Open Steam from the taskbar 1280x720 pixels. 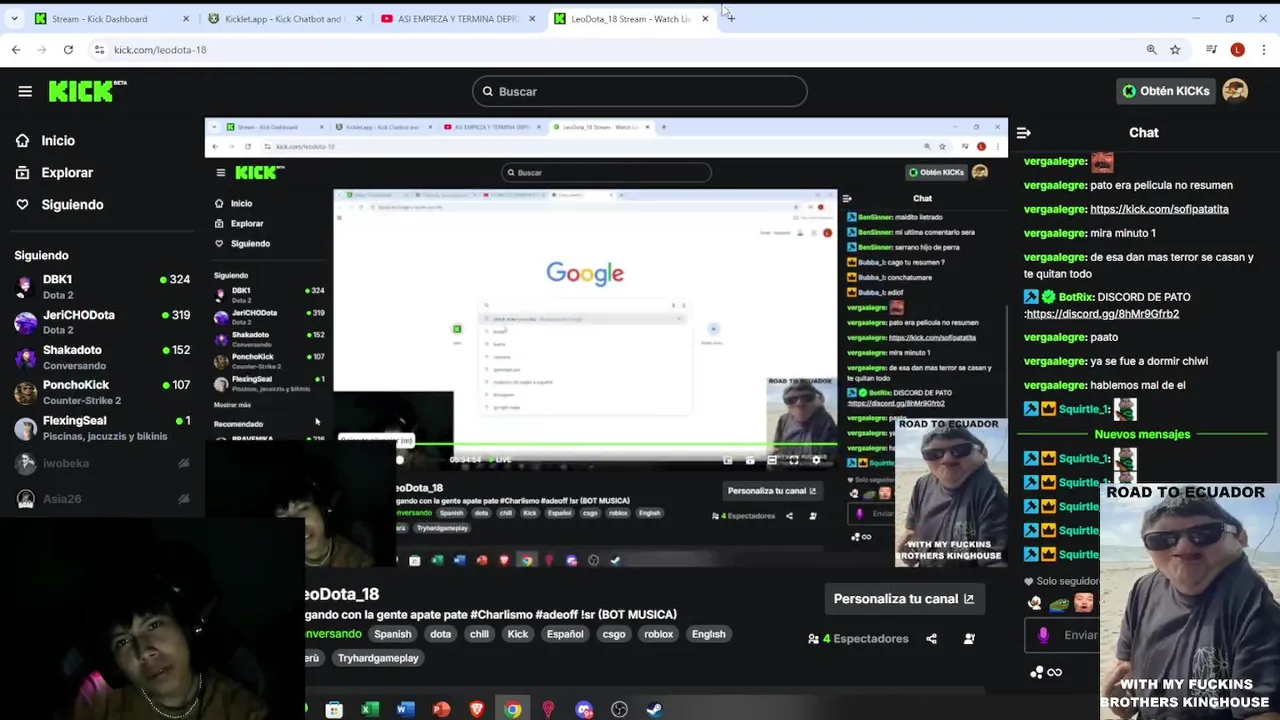tap(653, 710)
